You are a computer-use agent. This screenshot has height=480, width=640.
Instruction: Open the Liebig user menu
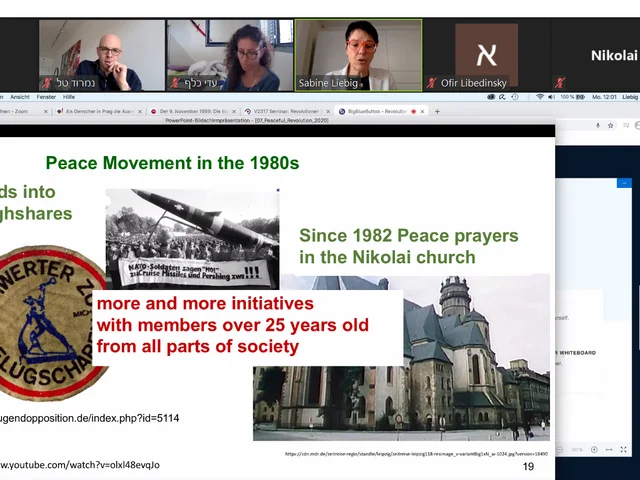pyautogui.click(x=630, y=97)
